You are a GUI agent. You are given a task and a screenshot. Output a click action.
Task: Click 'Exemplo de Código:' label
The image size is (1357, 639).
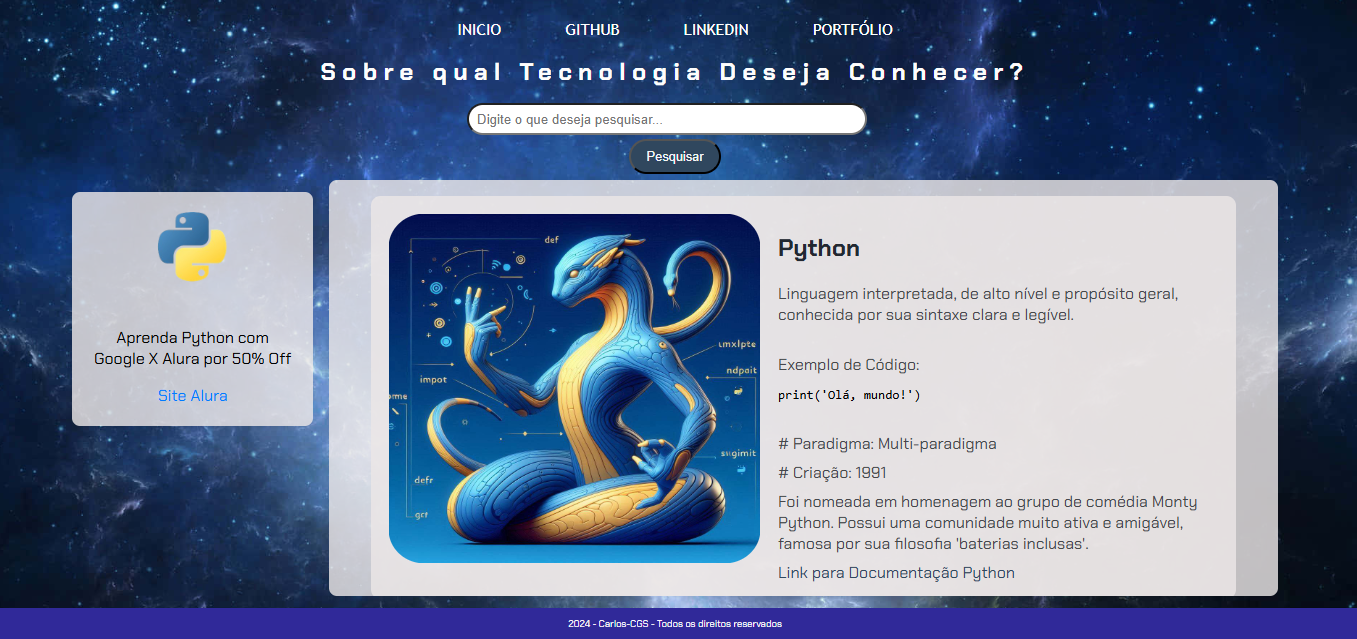[x=848, y=365]
